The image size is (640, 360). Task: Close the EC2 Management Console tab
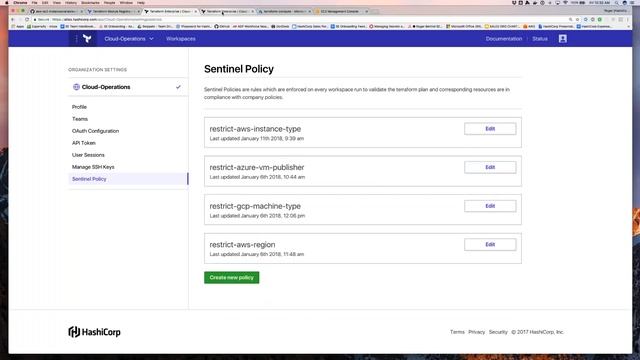367,11
